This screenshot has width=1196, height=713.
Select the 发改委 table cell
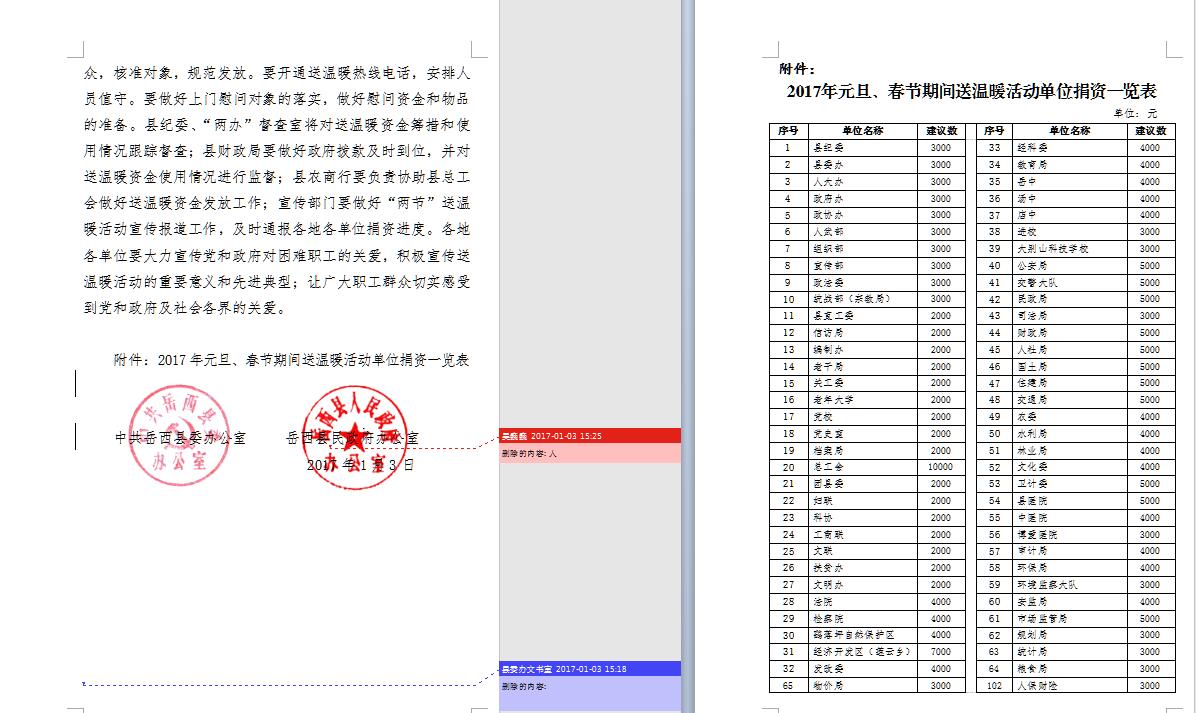(x=863, y=669)
